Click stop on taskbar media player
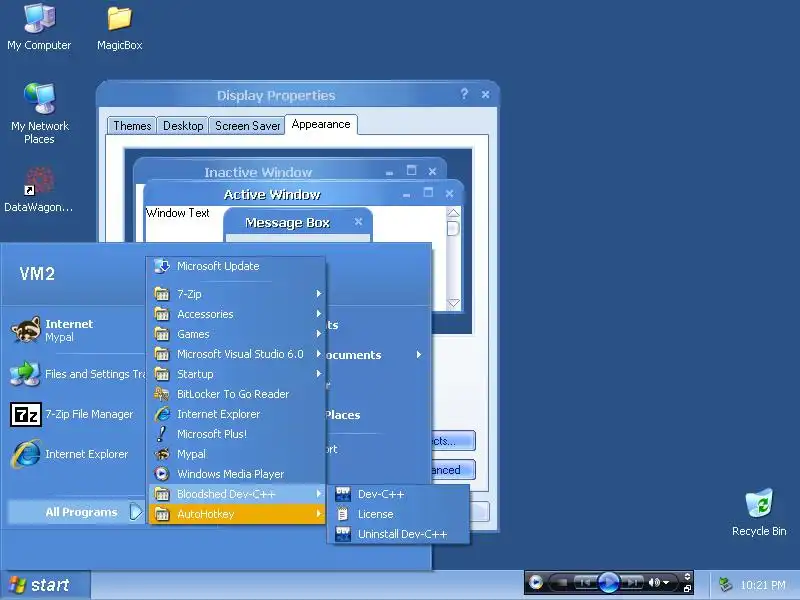800x600 pixels. point(562,582)
